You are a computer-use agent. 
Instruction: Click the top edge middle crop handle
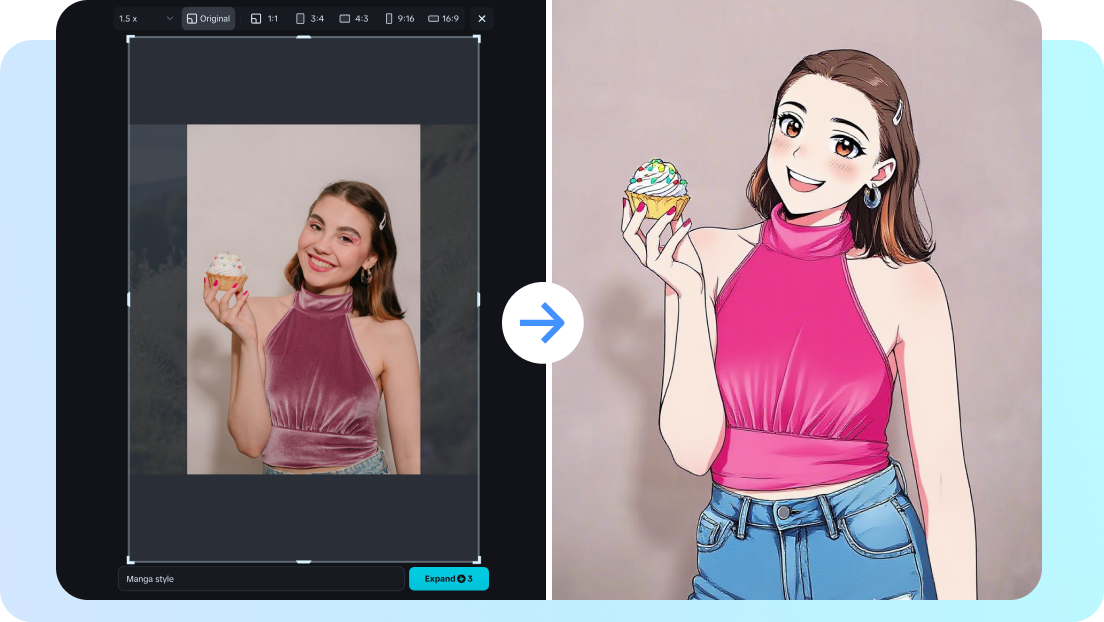[303, 37]
